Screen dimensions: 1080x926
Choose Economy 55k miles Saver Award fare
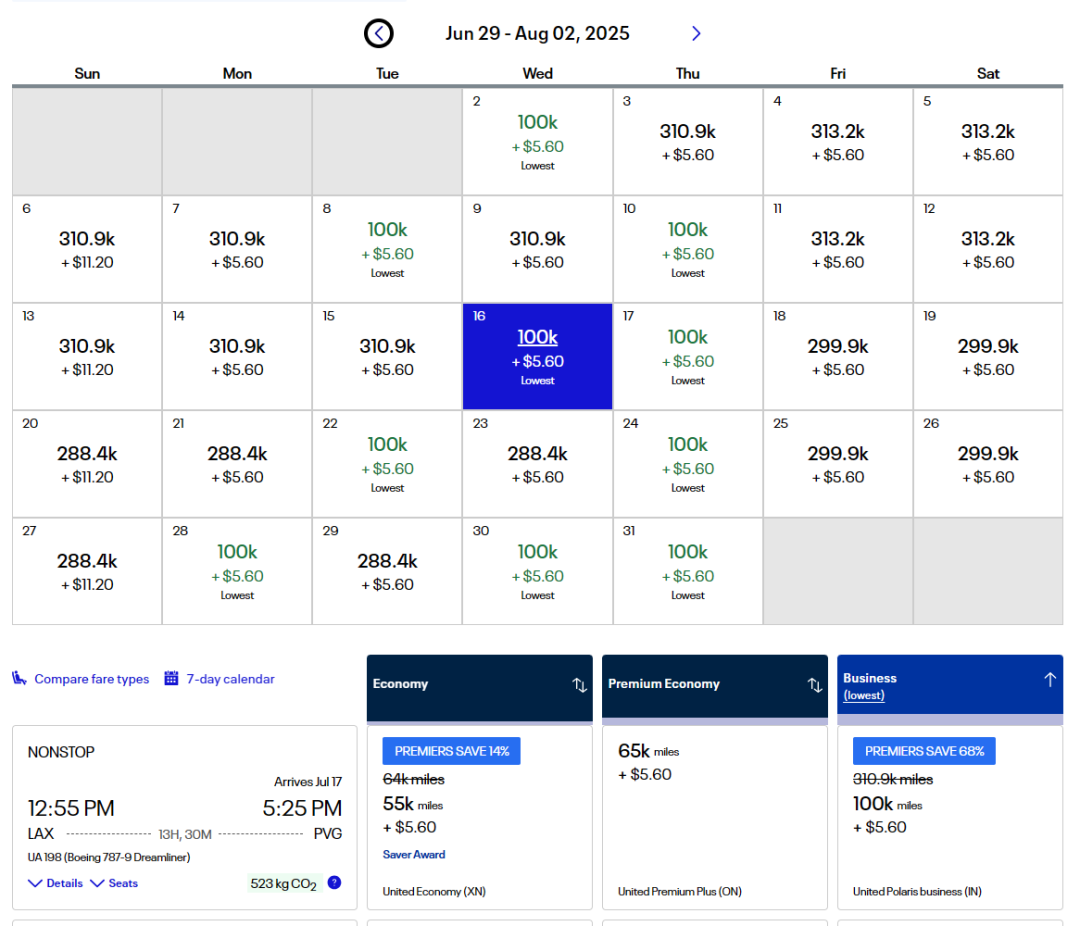coord(479,815)
